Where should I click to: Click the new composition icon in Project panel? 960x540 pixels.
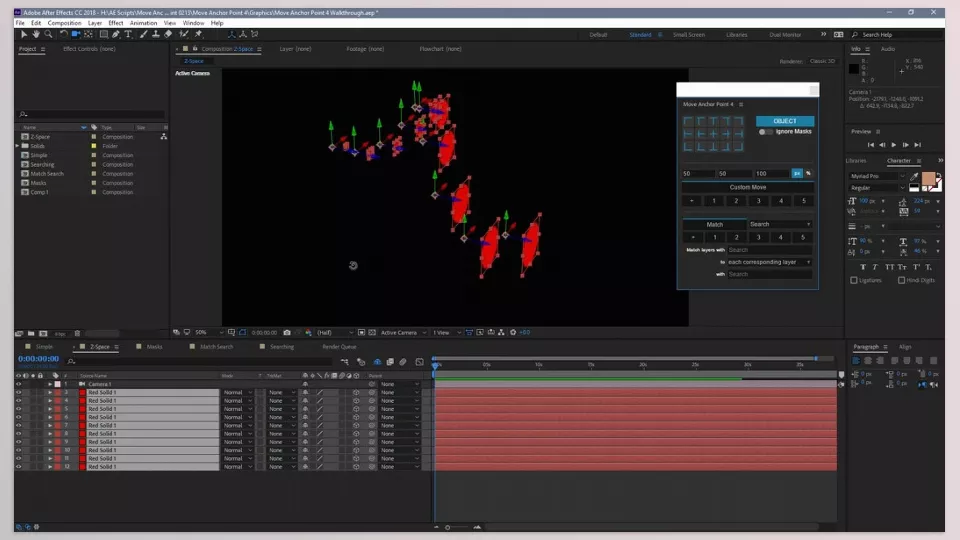(43, 334)
